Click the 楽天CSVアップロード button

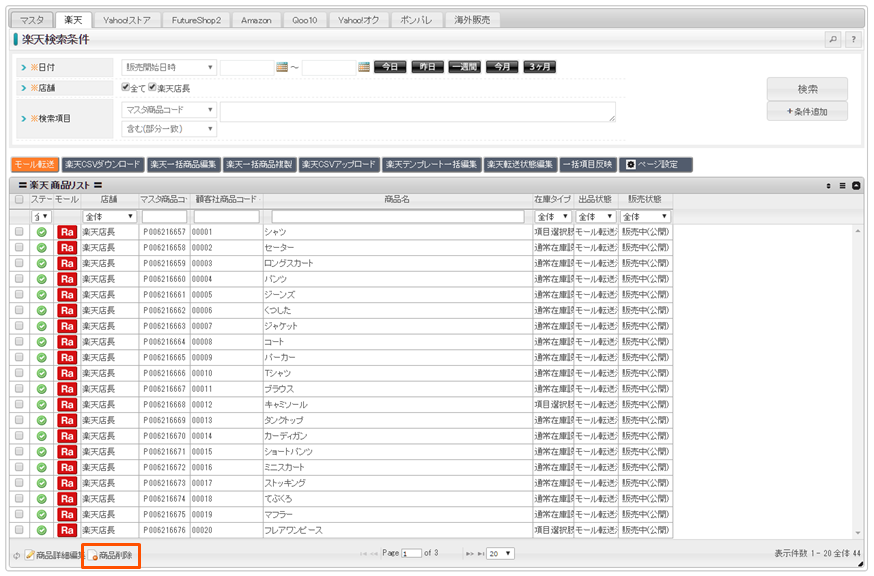(339, 164)
